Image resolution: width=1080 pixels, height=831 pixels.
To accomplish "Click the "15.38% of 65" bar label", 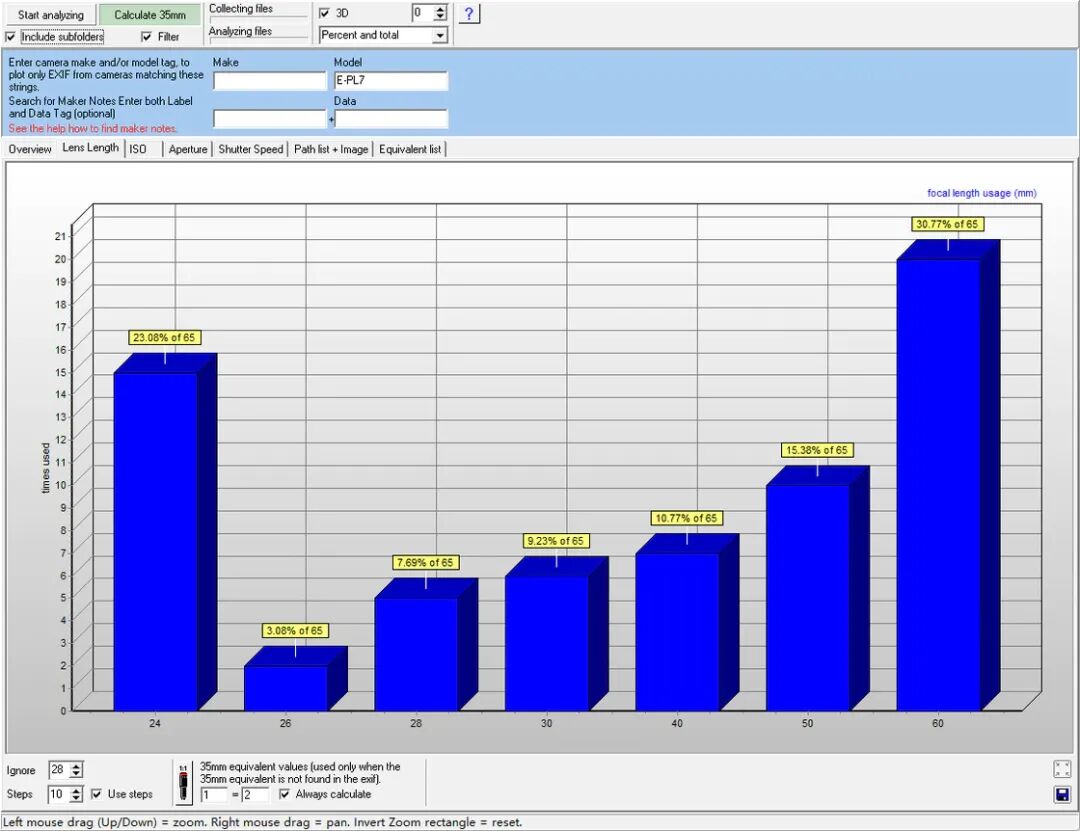I will [x=817, y=450].
